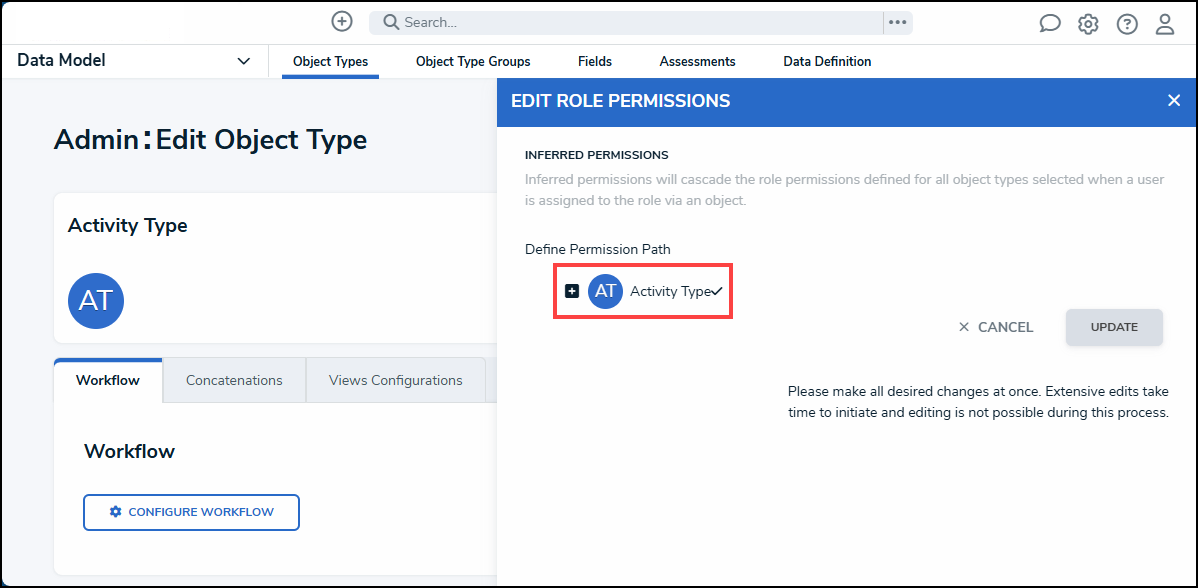Cancel the role permissions edit
Image resolution: width=1198 pixels, height=588 pixels.
995,327
